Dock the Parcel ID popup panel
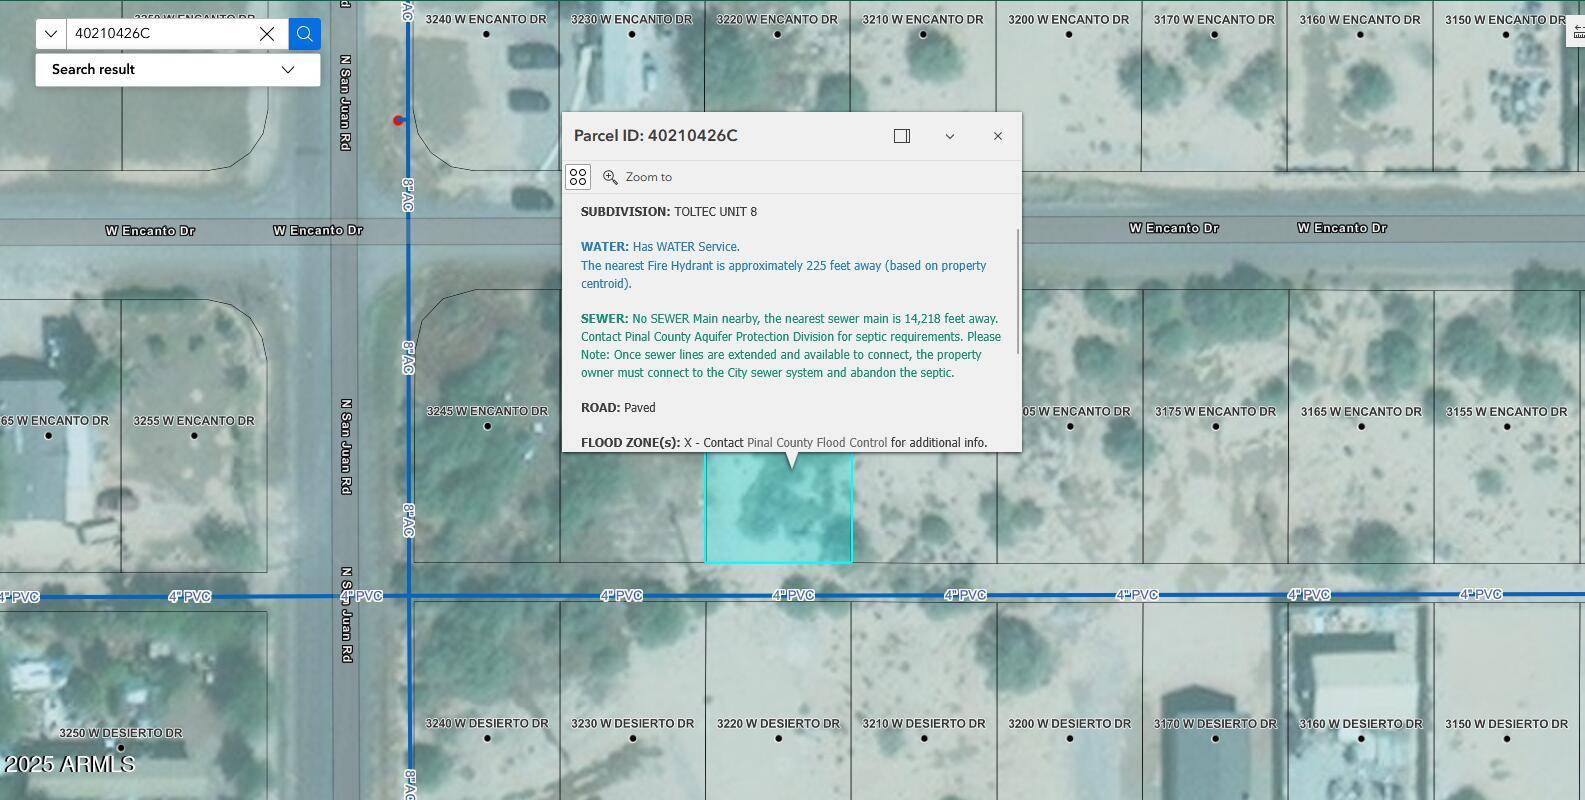Image resolution: width=1585 pixels, height=800 pixels. (x=902, y=136)
